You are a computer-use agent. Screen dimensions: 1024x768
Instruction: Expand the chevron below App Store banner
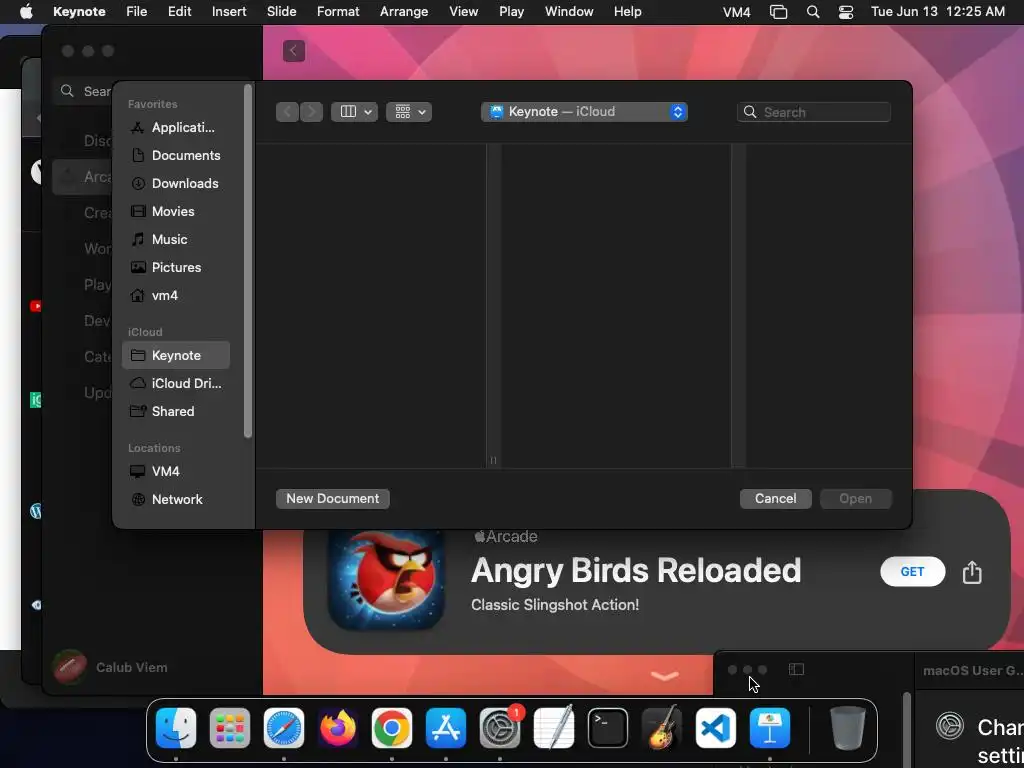tap(665, 676)
